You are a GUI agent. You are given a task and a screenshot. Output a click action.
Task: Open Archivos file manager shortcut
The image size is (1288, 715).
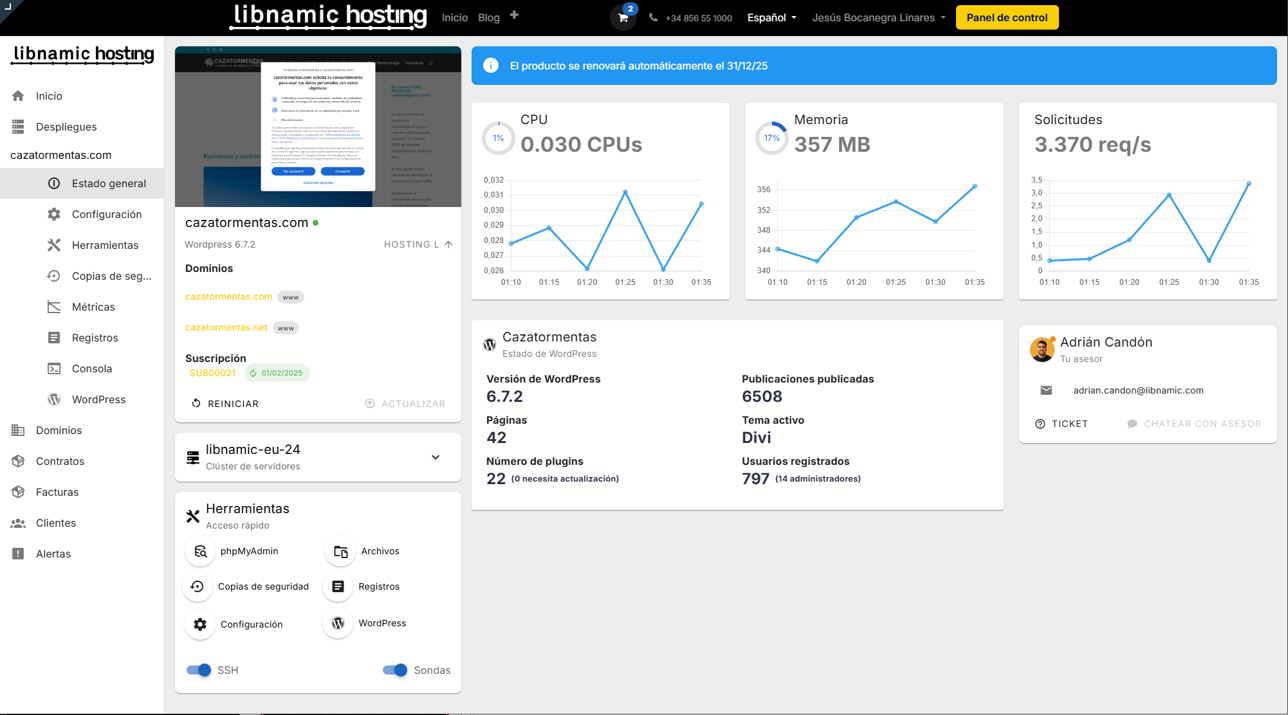341,551
